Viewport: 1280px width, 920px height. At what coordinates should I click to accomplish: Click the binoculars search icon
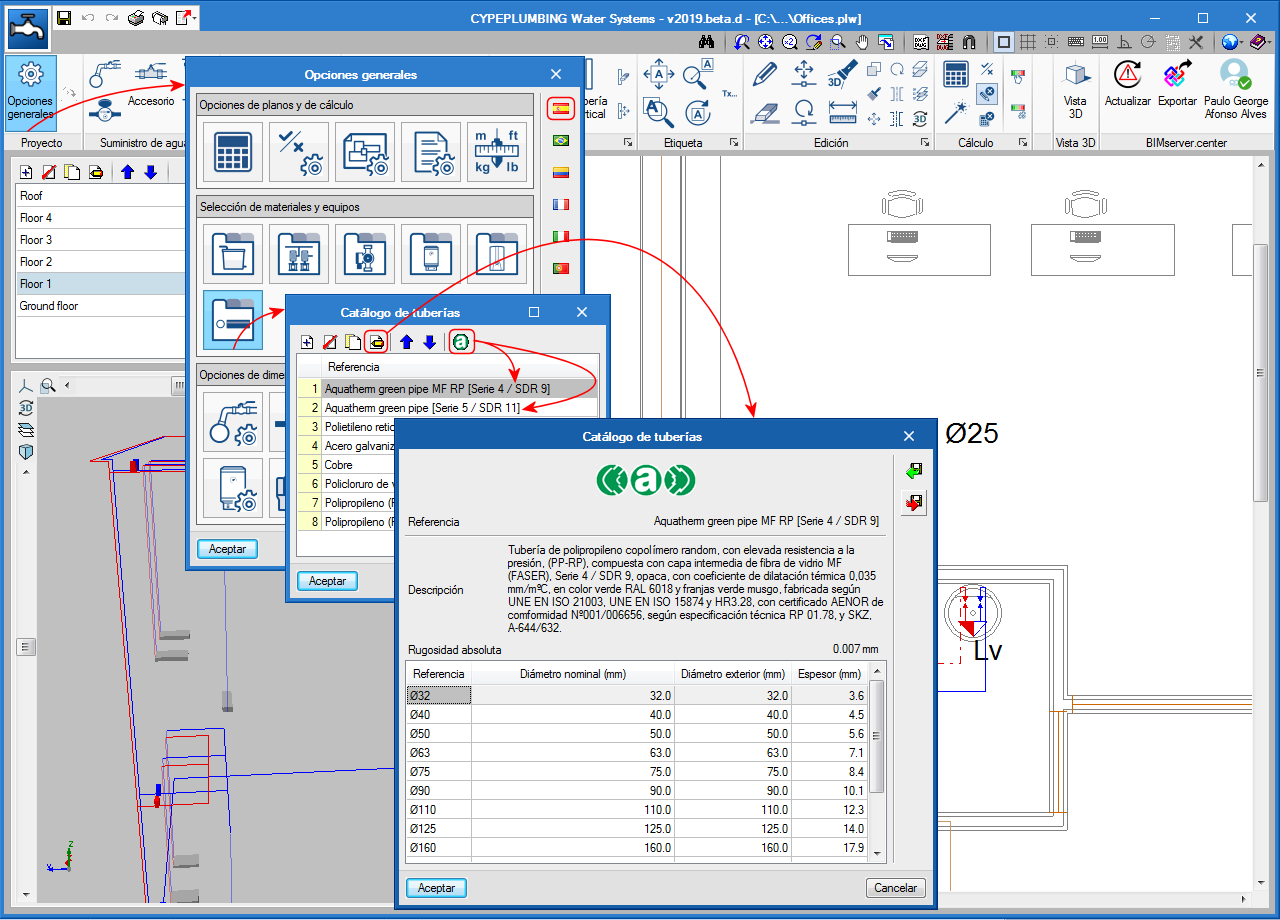(x=706, y=42)
